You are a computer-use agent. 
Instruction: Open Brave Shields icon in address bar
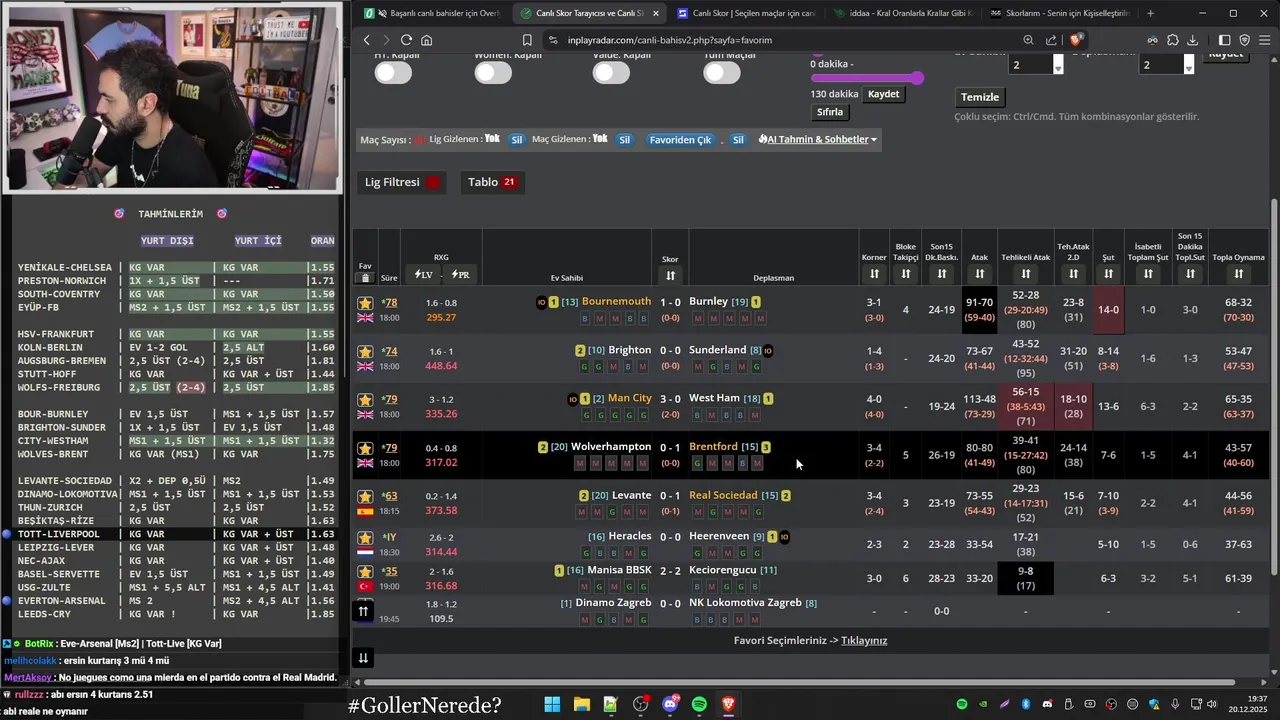(1076, 40)
